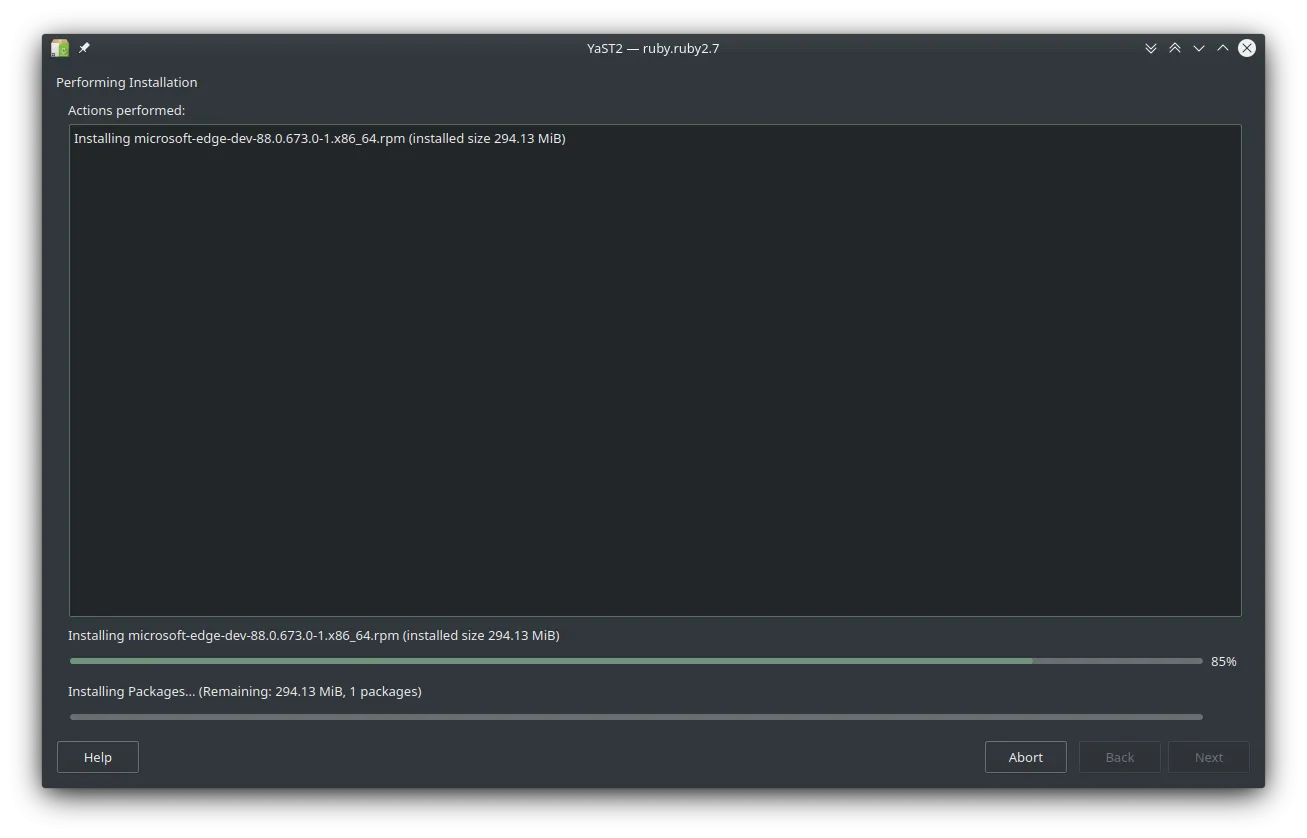
Task: Abort the package installation
Action: (x=1025, y=757)
